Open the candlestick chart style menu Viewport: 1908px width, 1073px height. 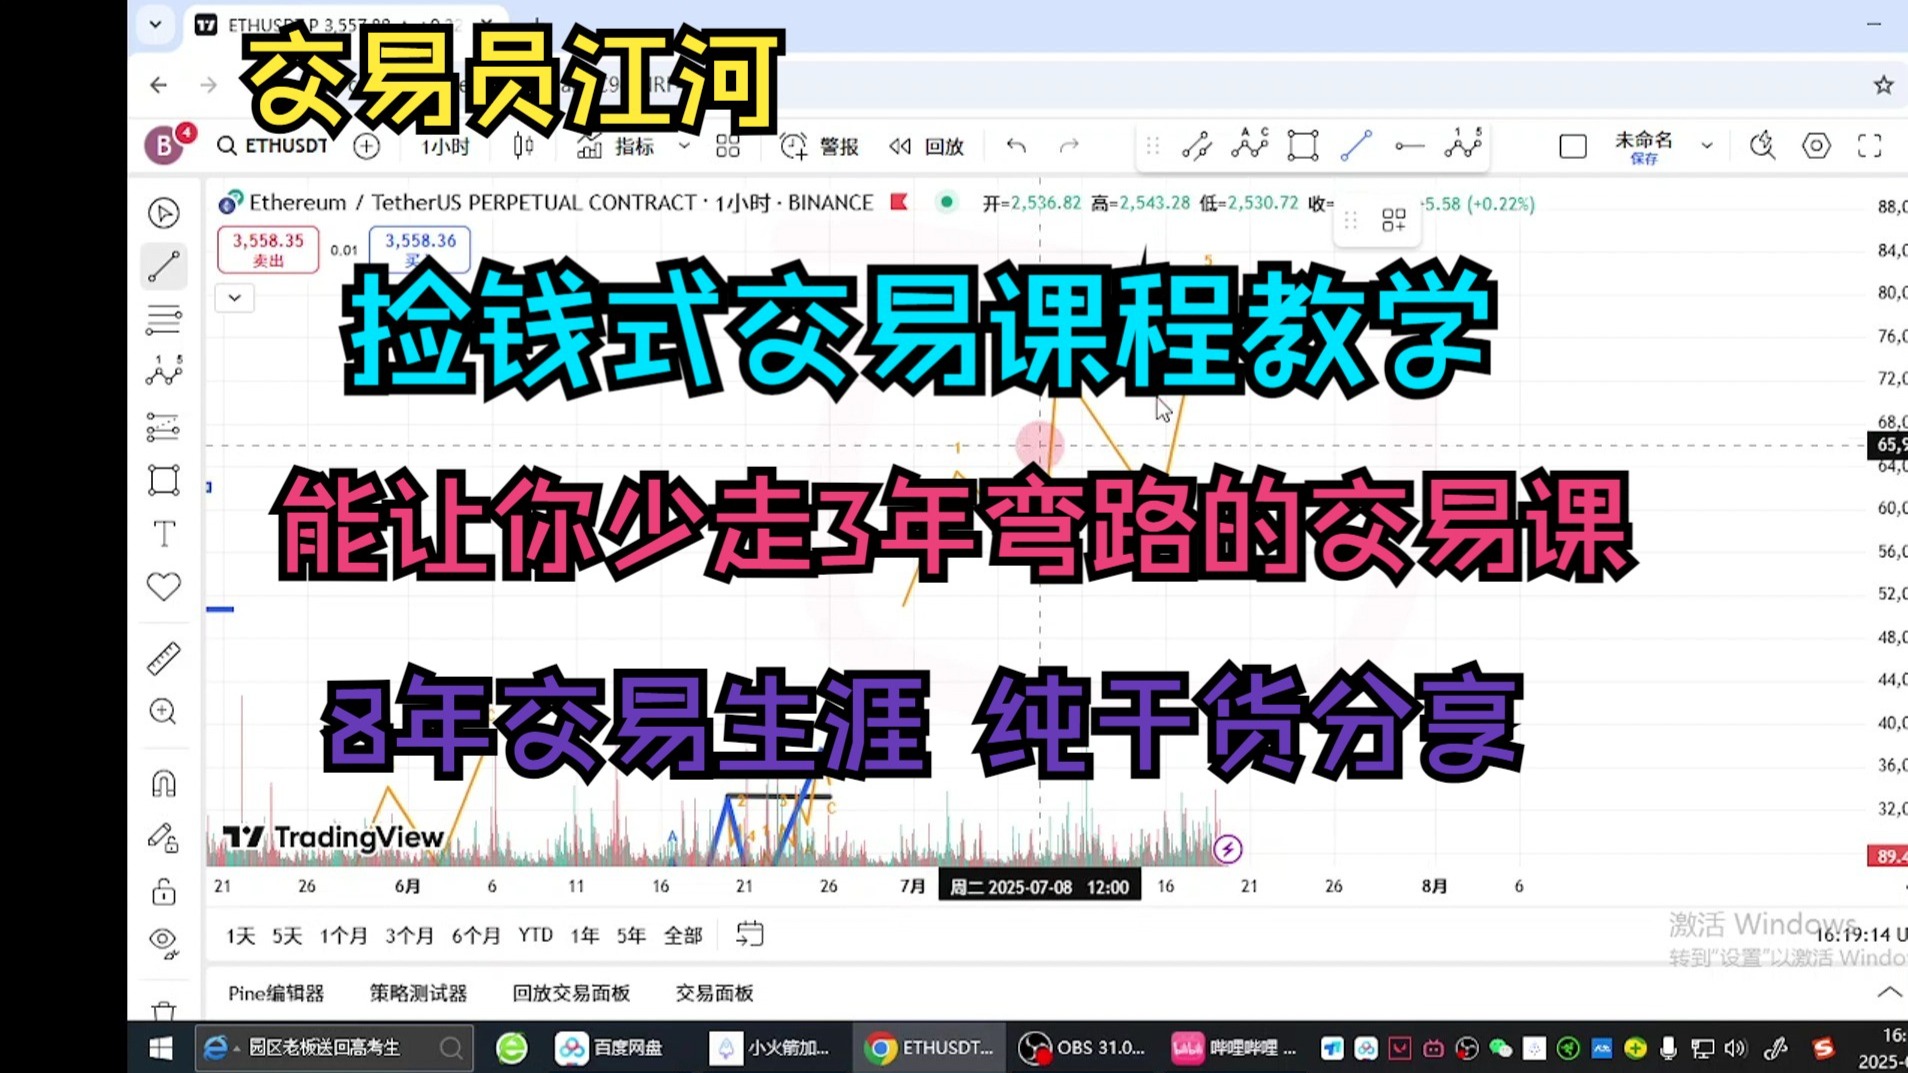pos(523,146)
